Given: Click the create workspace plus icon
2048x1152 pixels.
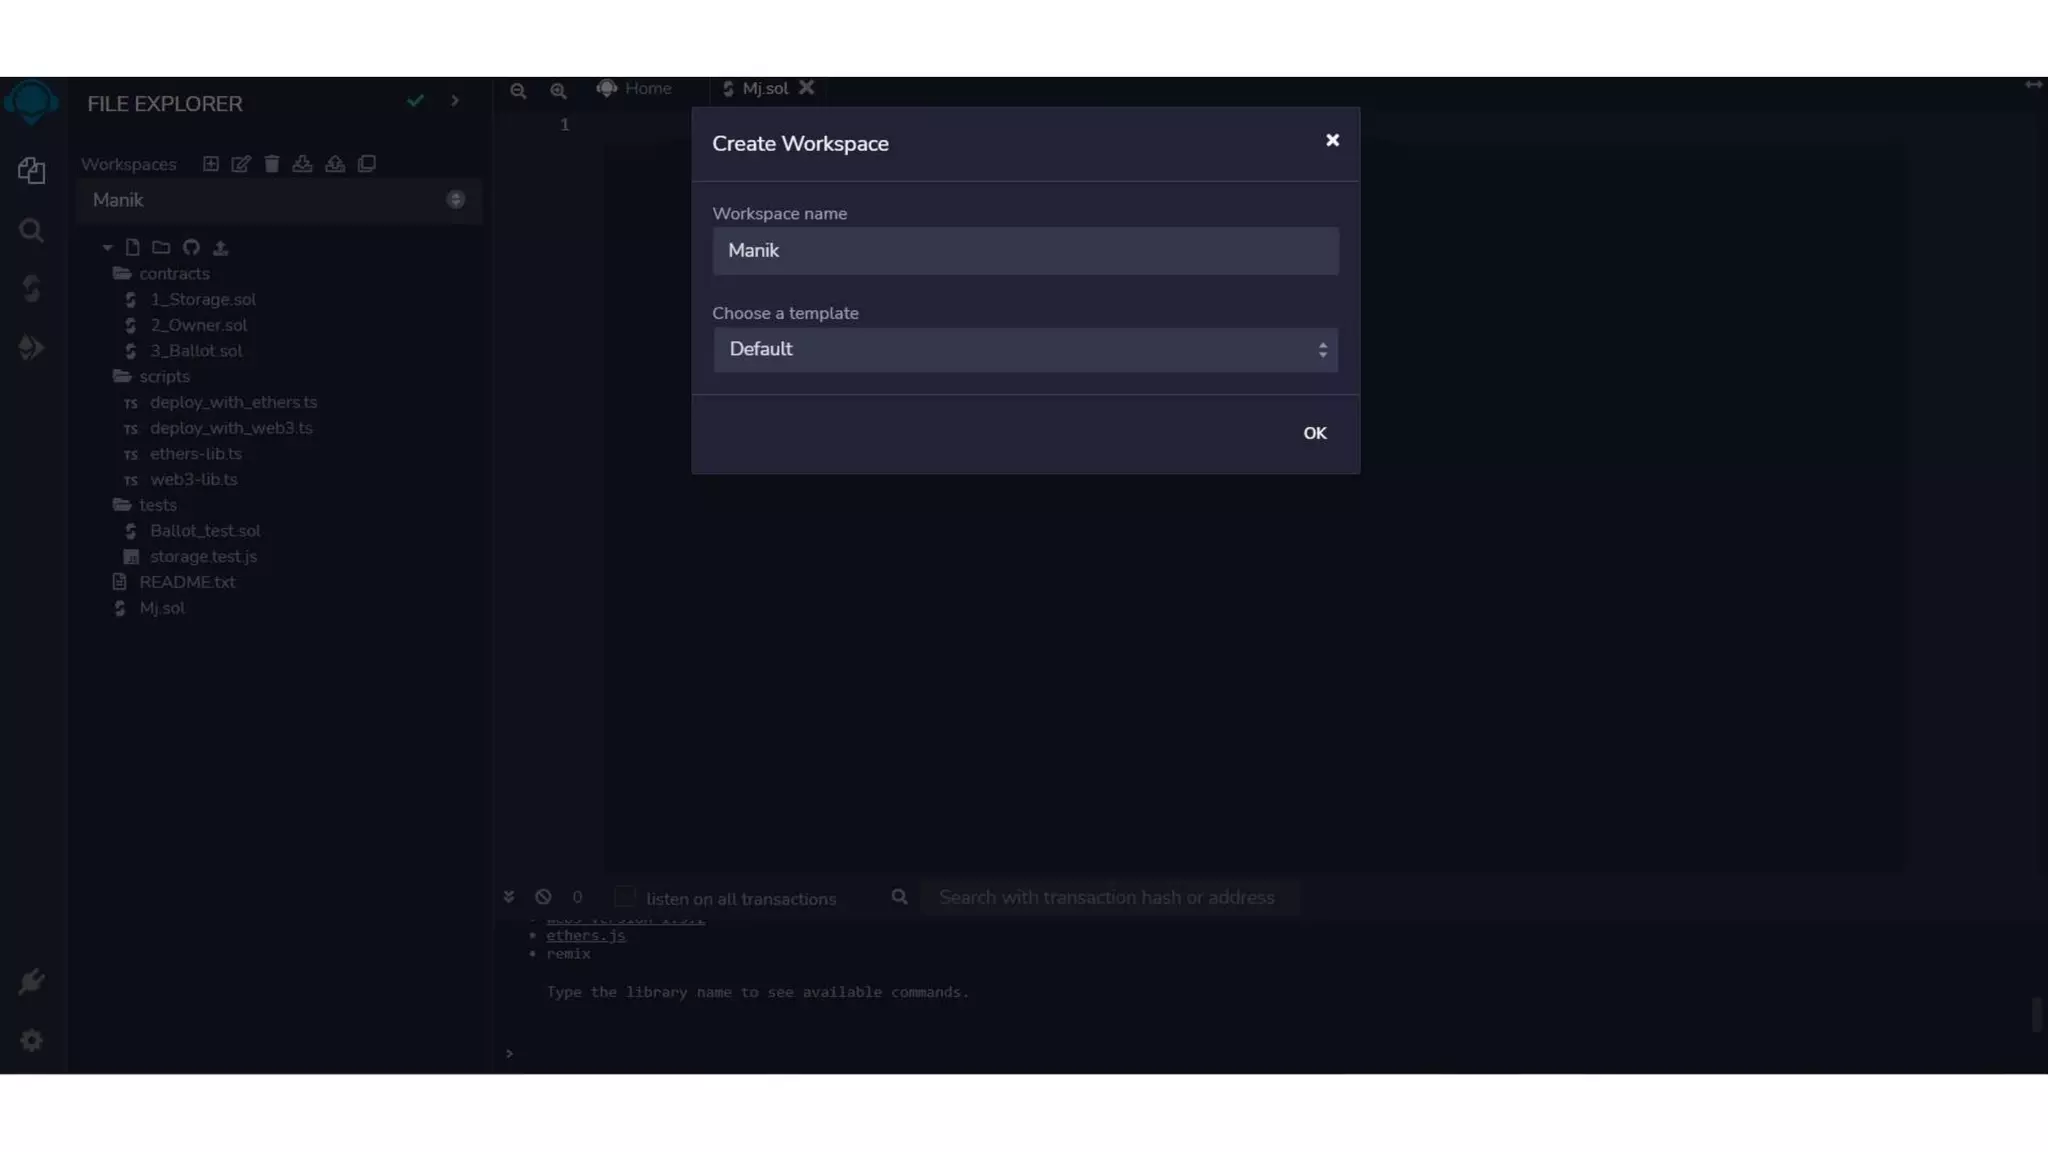Looking at the screenshot, I should click(211, 164).
